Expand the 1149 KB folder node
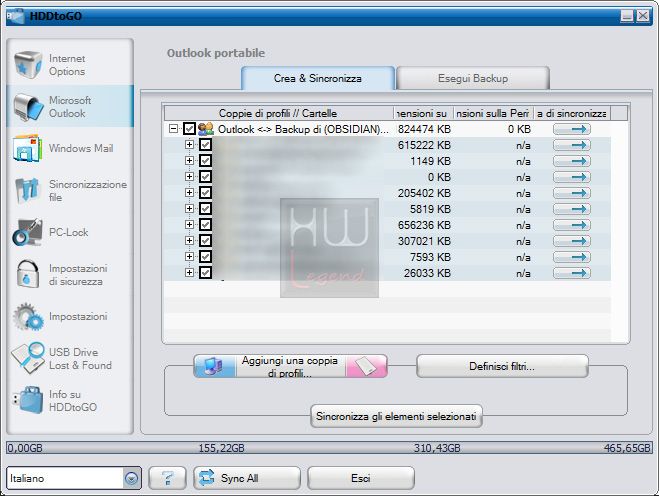Viewport: 659px width, 496px height. click(x=189, y=161)
